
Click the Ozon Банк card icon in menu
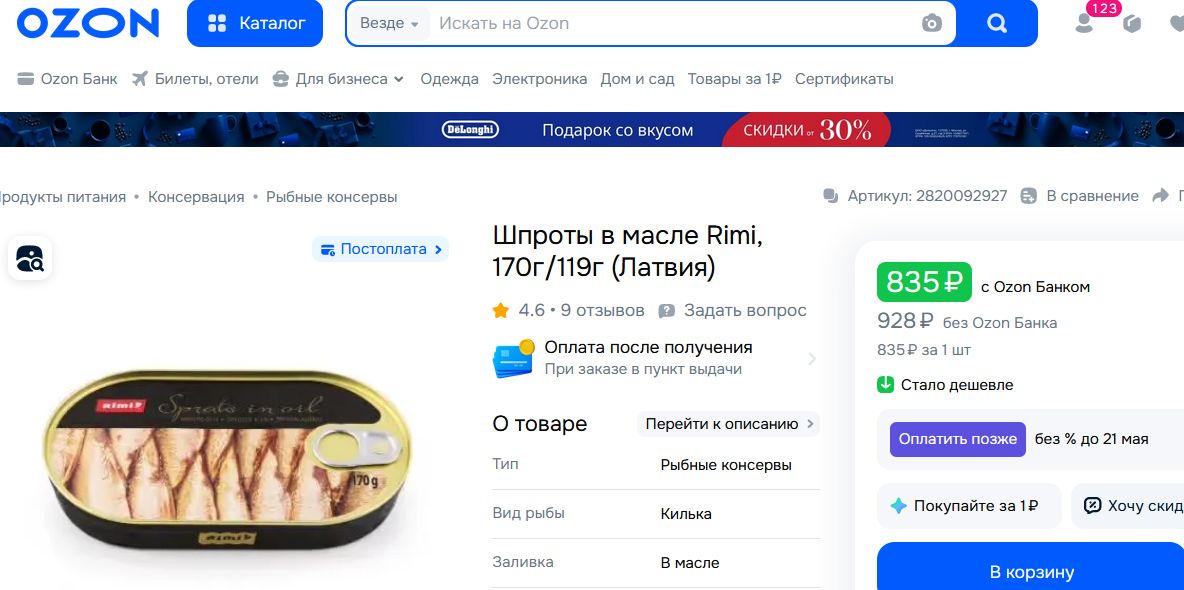pyautogui.click(x=26, y=79)
